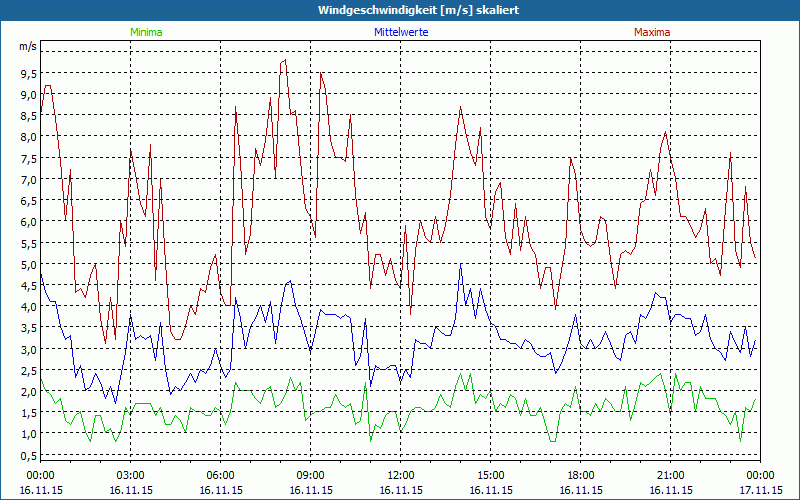Click the 8,5 y-axis value

[x=28, y=116]
